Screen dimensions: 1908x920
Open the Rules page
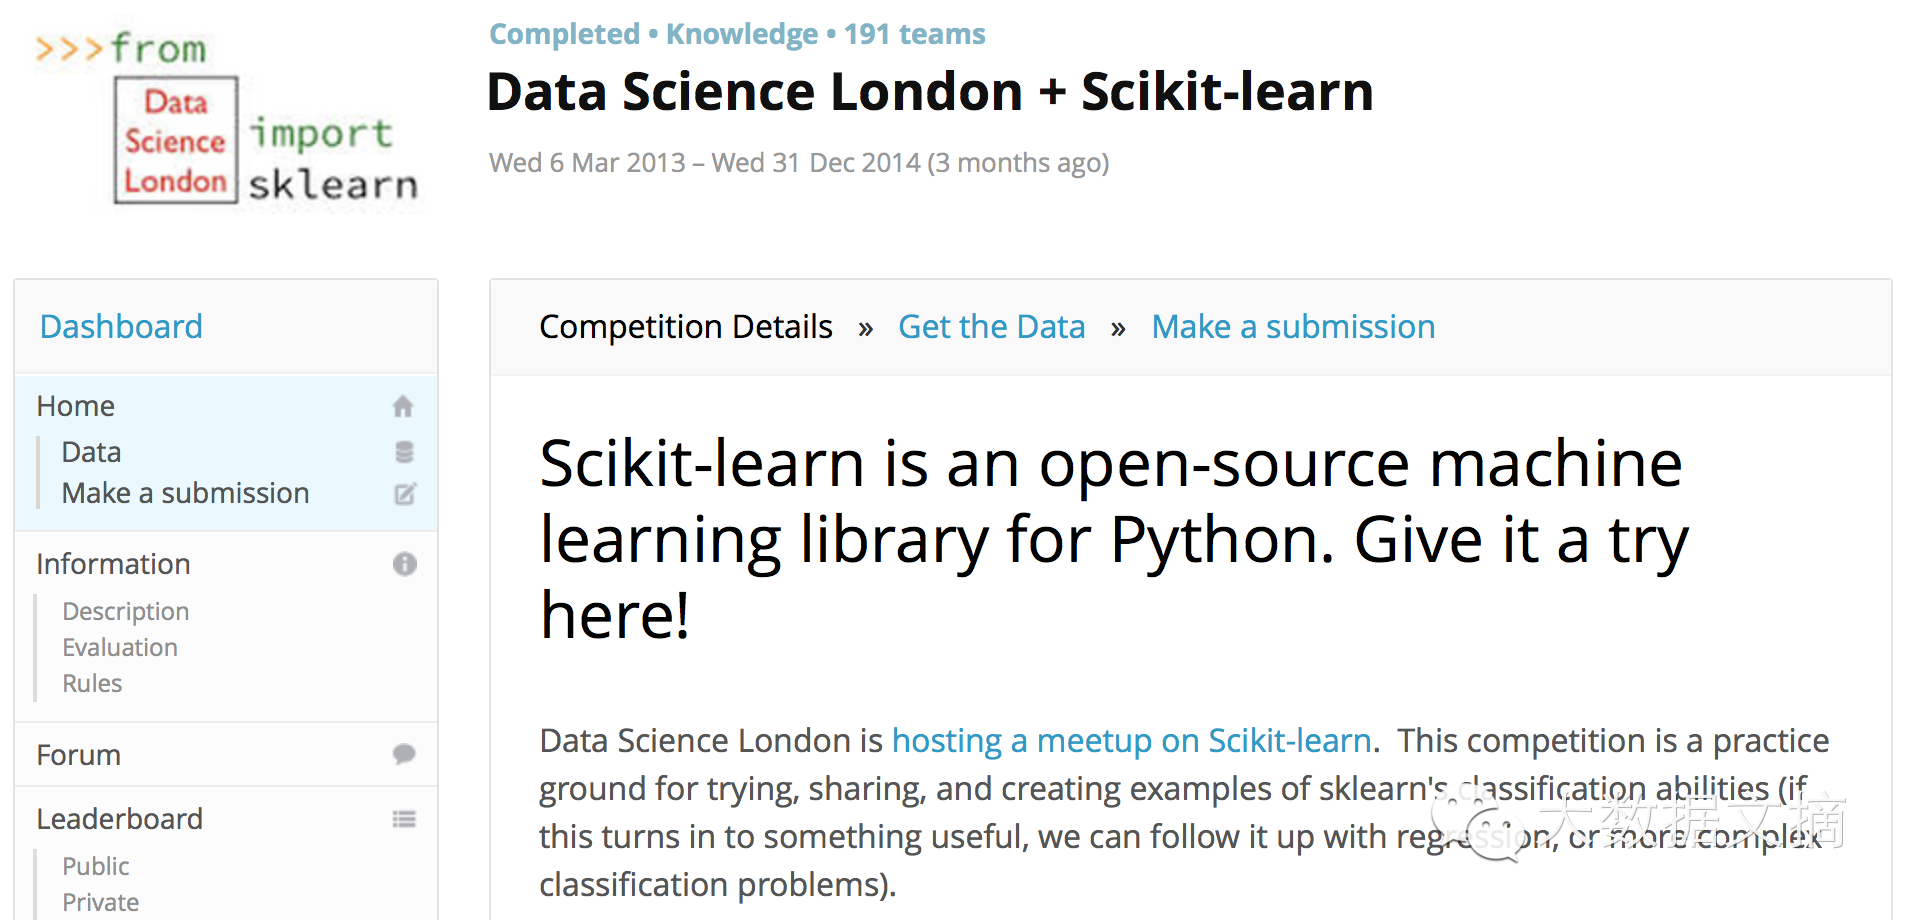[92, 683]
